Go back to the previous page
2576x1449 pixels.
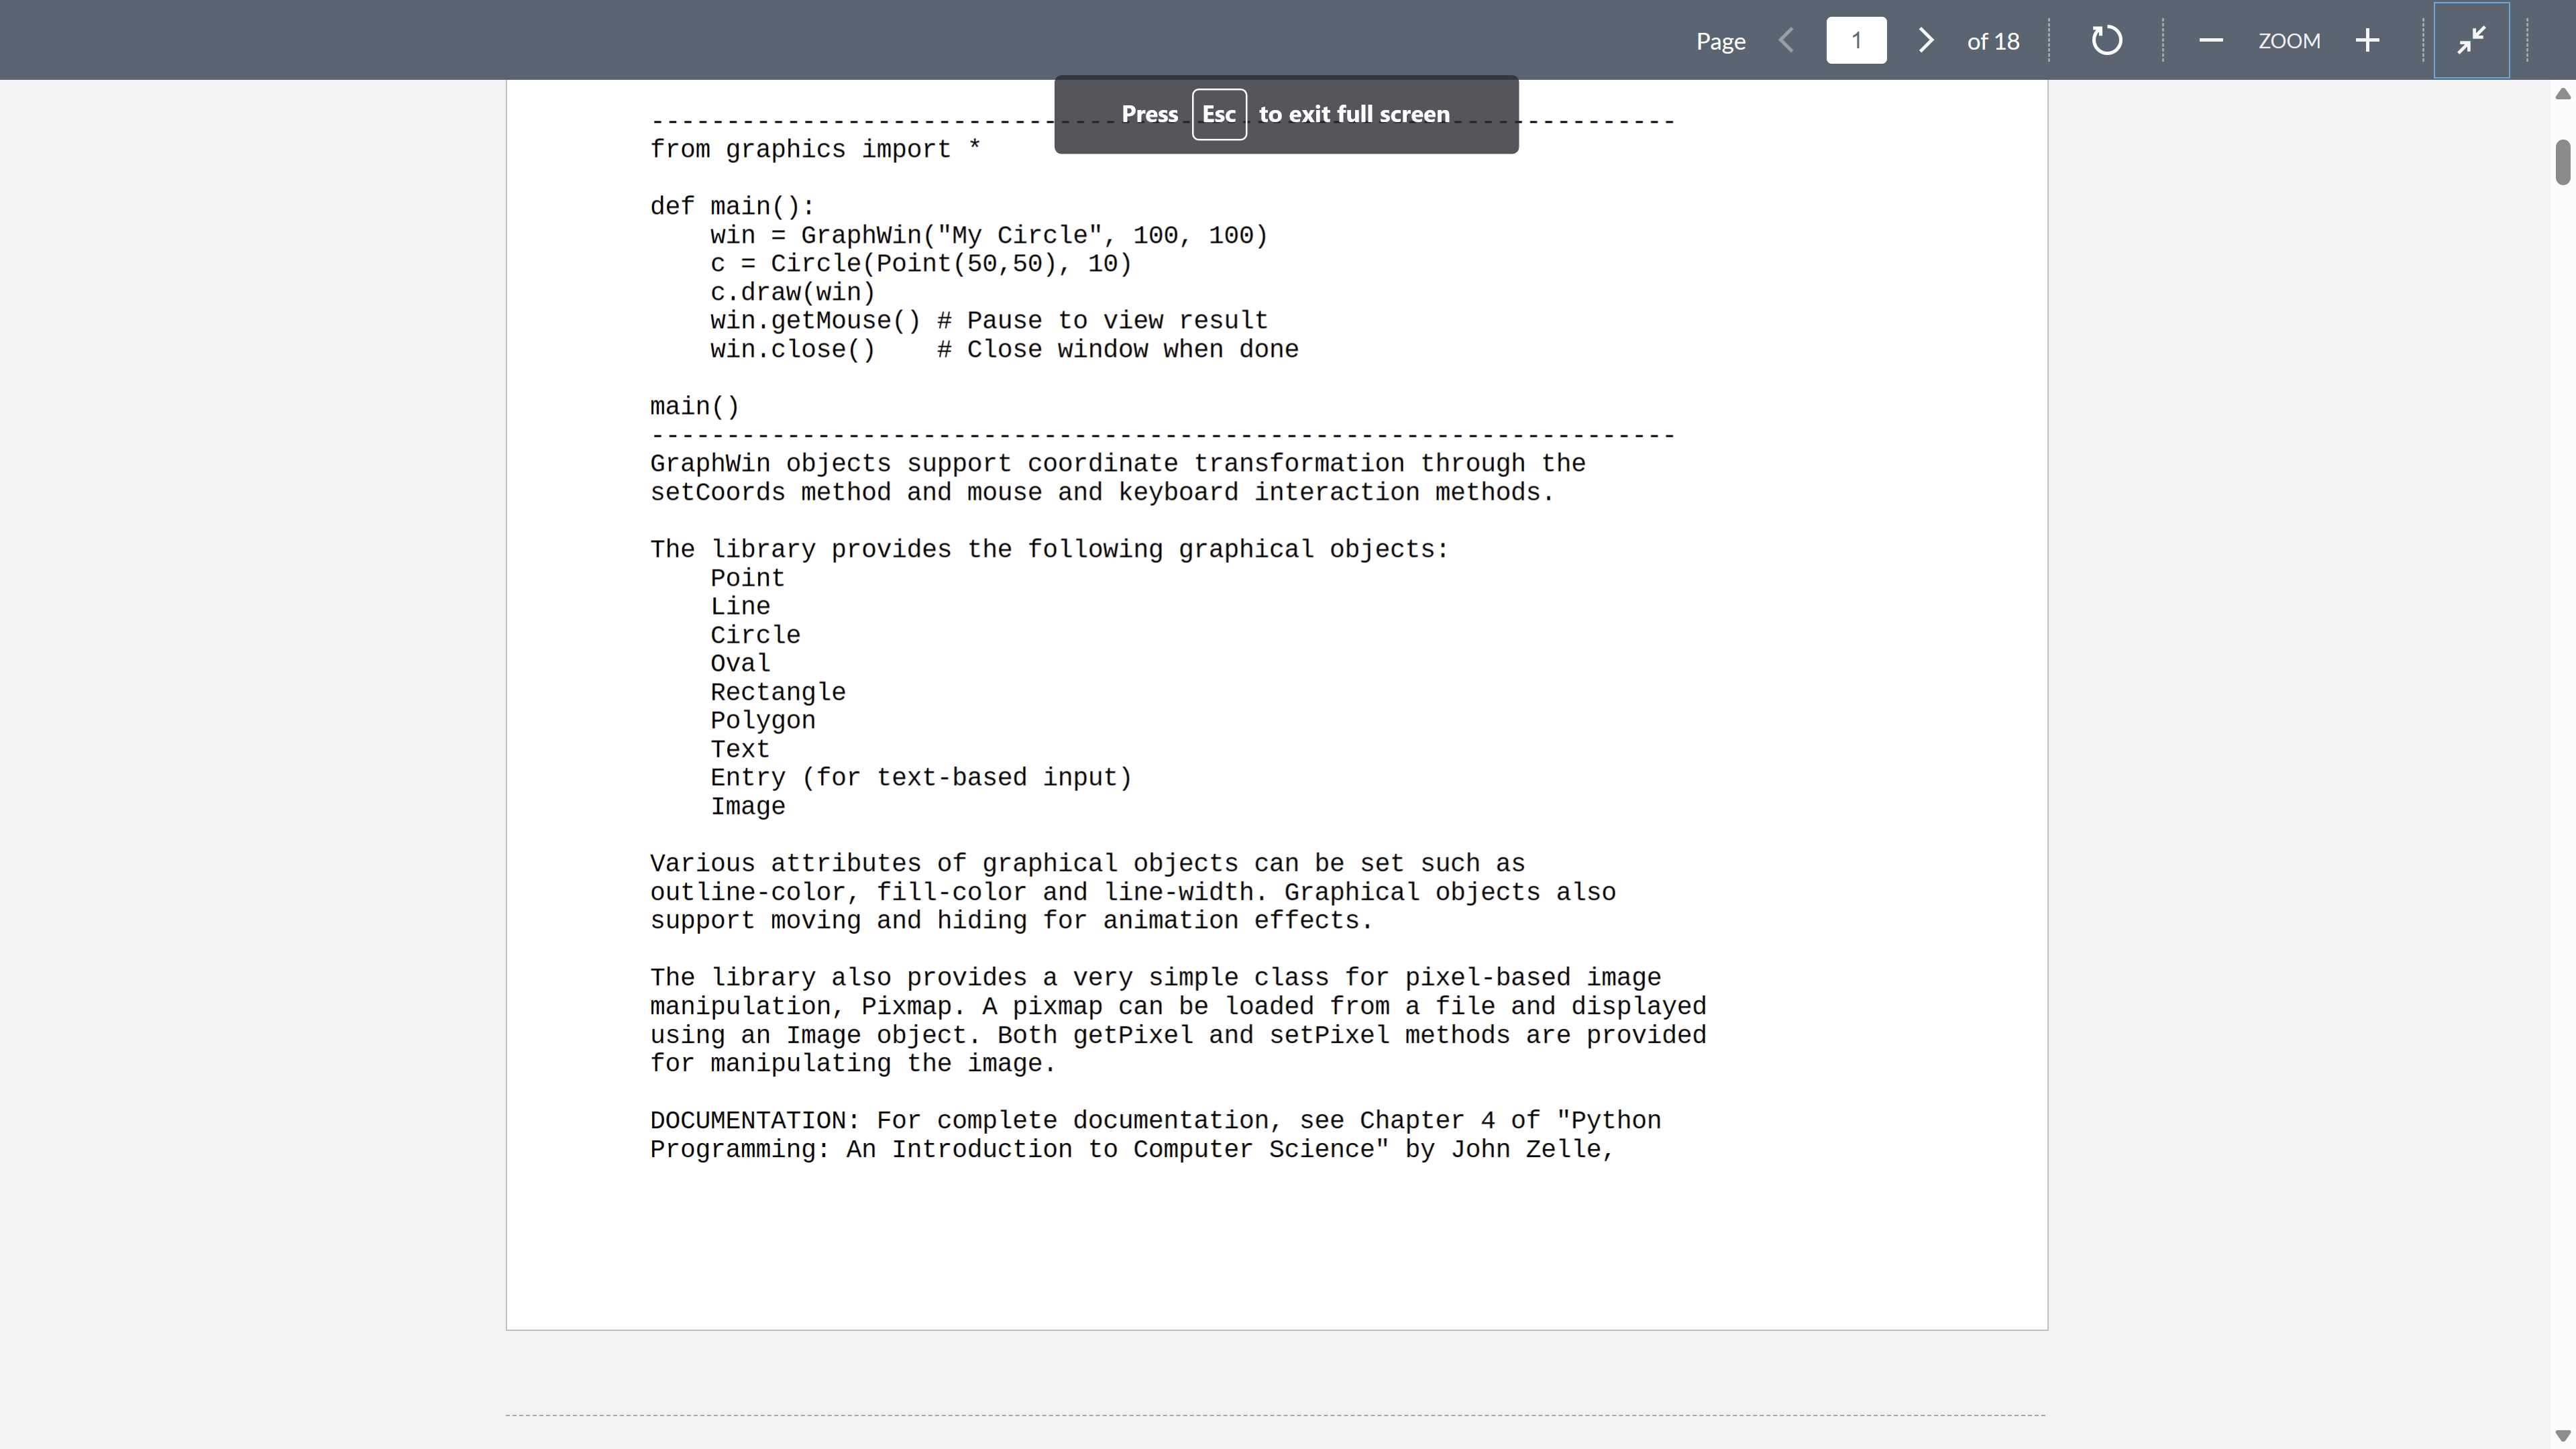[x=1786, y=40]
